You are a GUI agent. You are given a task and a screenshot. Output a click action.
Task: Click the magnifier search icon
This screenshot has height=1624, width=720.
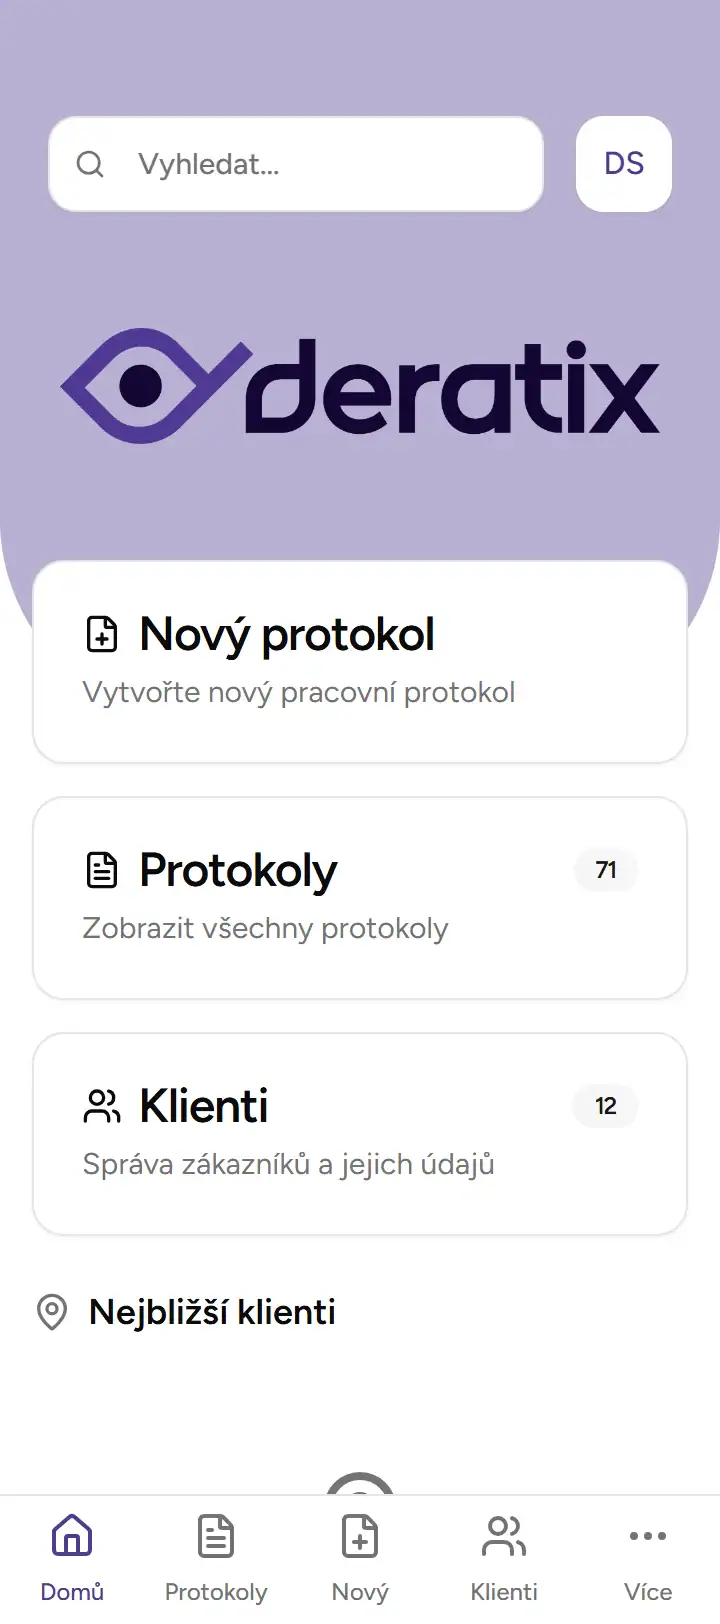click(90, 164)
